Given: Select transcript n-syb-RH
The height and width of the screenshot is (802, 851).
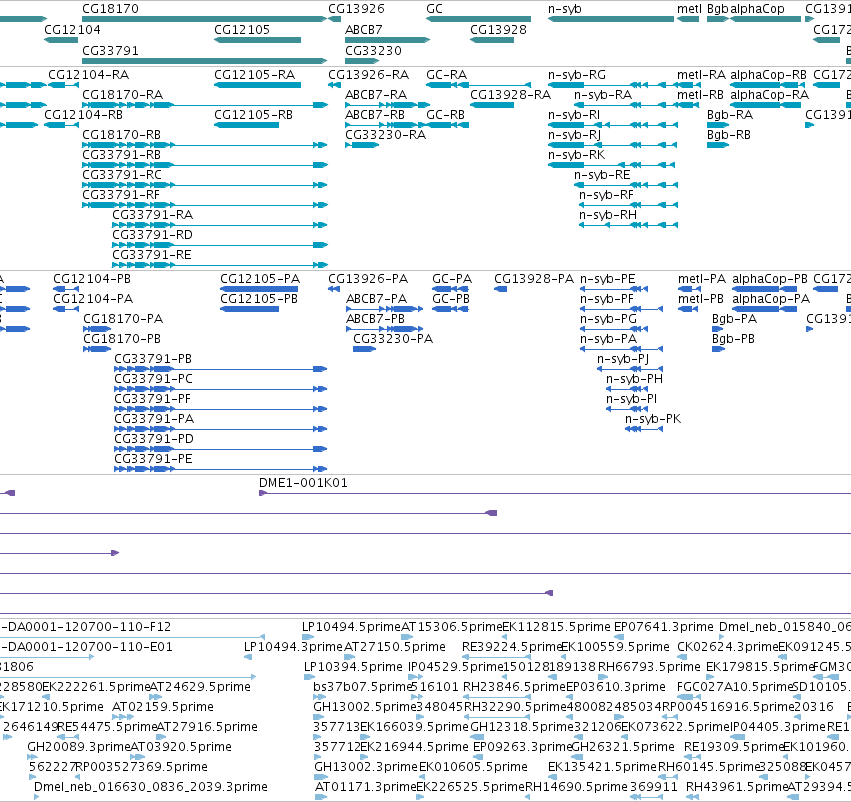Looking at the screenshot, I should click(x=628, y=225).
